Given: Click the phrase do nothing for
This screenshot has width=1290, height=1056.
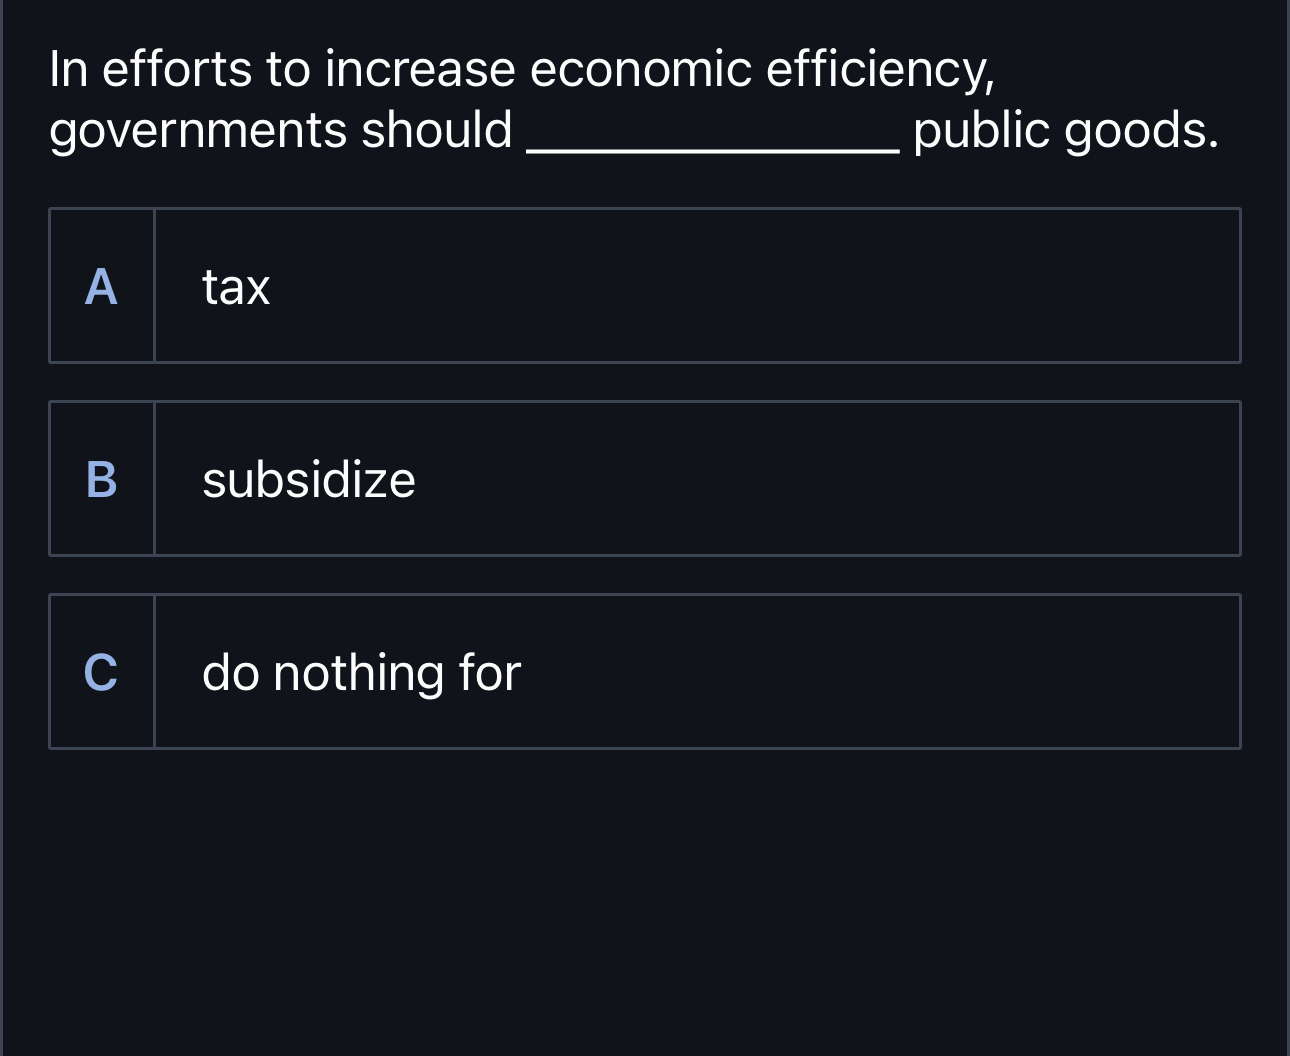Looking at the screenshot, I should click(361, 673).
